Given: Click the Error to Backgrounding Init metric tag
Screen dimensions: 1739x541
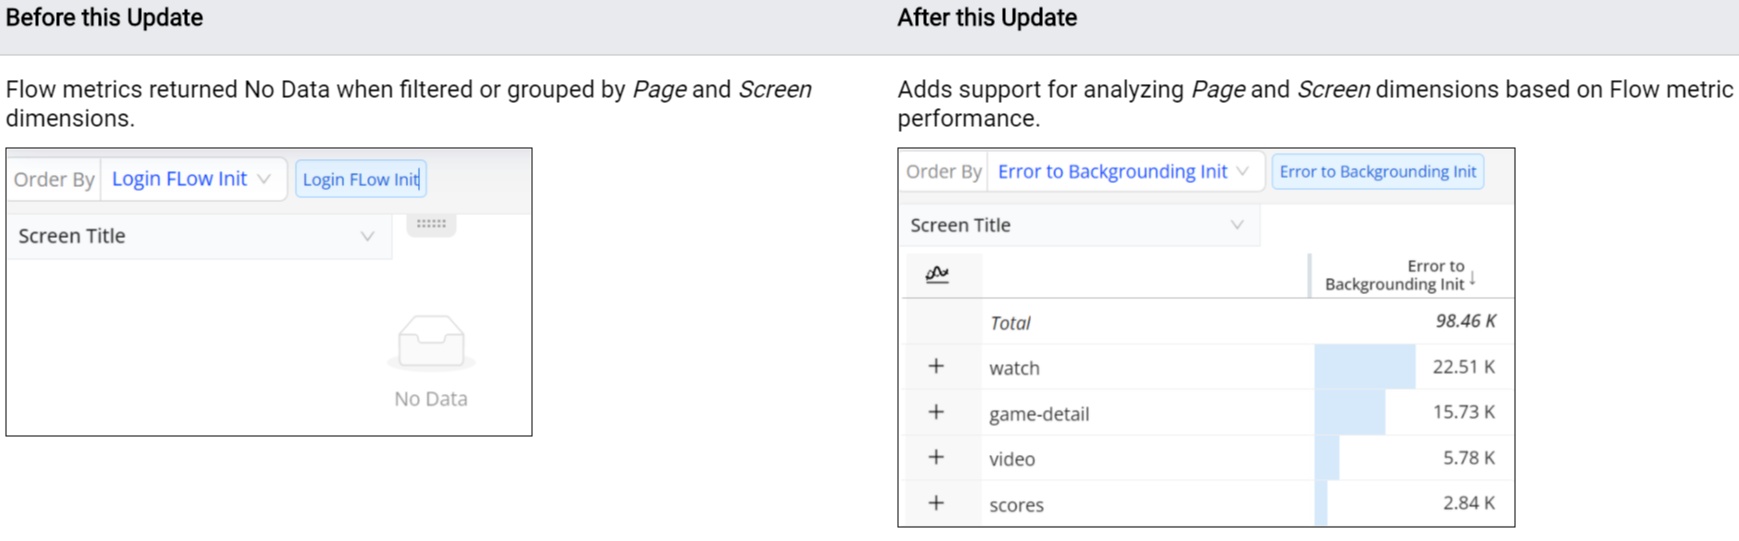Looking at the screenshot, I should pos(1377,172).
